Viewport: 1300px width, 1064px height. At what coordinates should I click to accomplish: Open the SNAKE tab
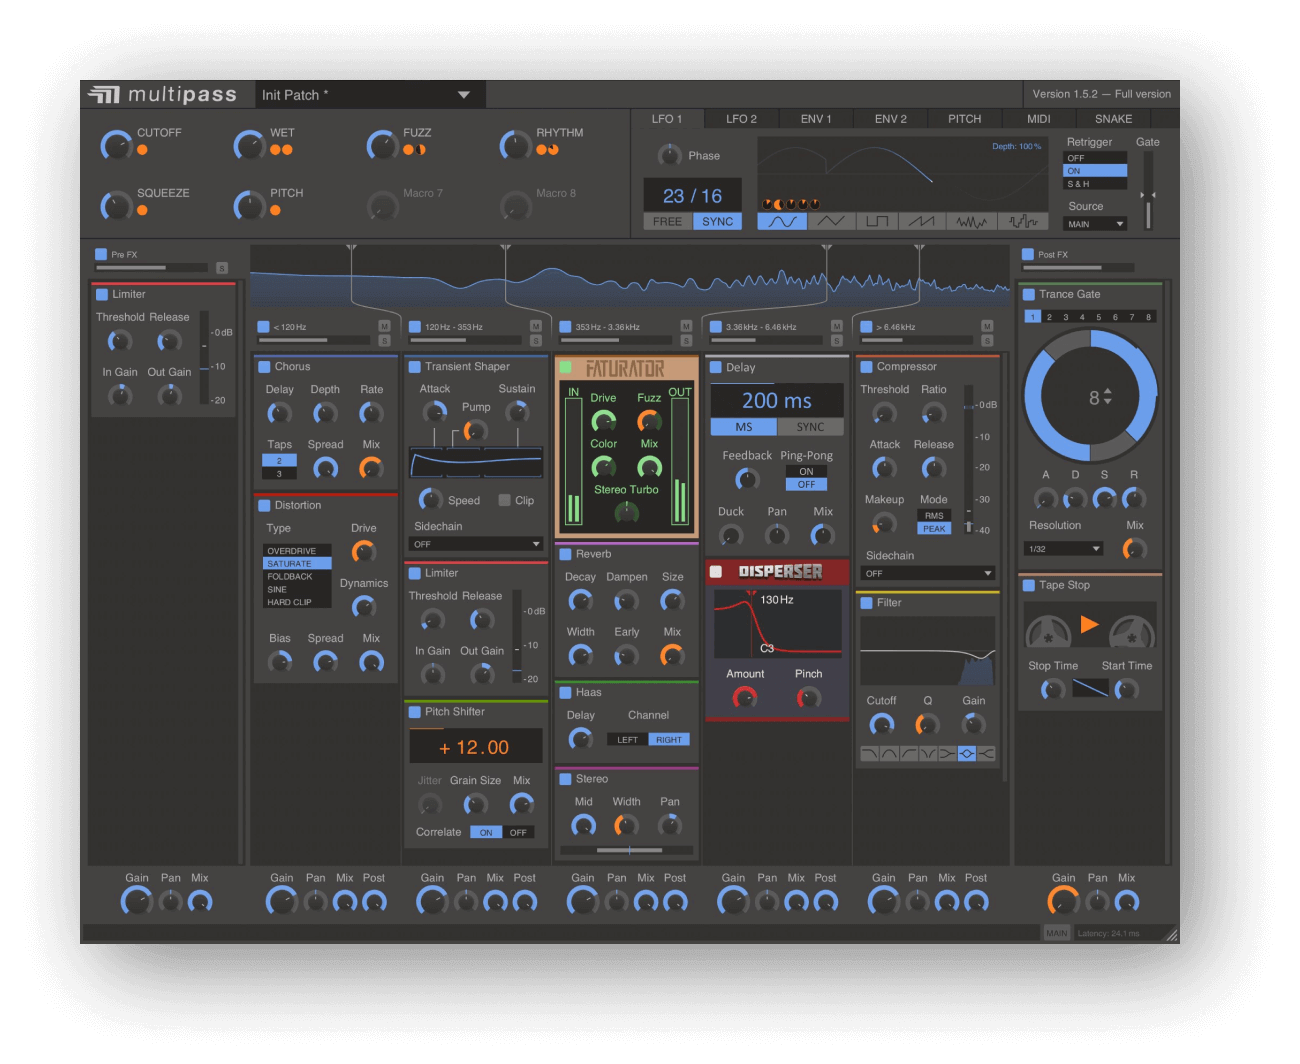(1114, 119)
